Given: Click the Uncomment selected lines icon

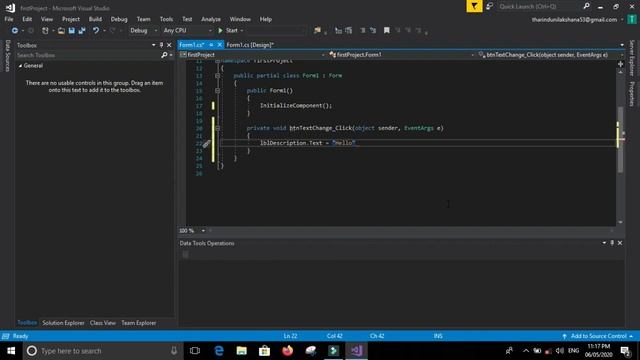Looking at the screenshot, I should coord(349,31).
